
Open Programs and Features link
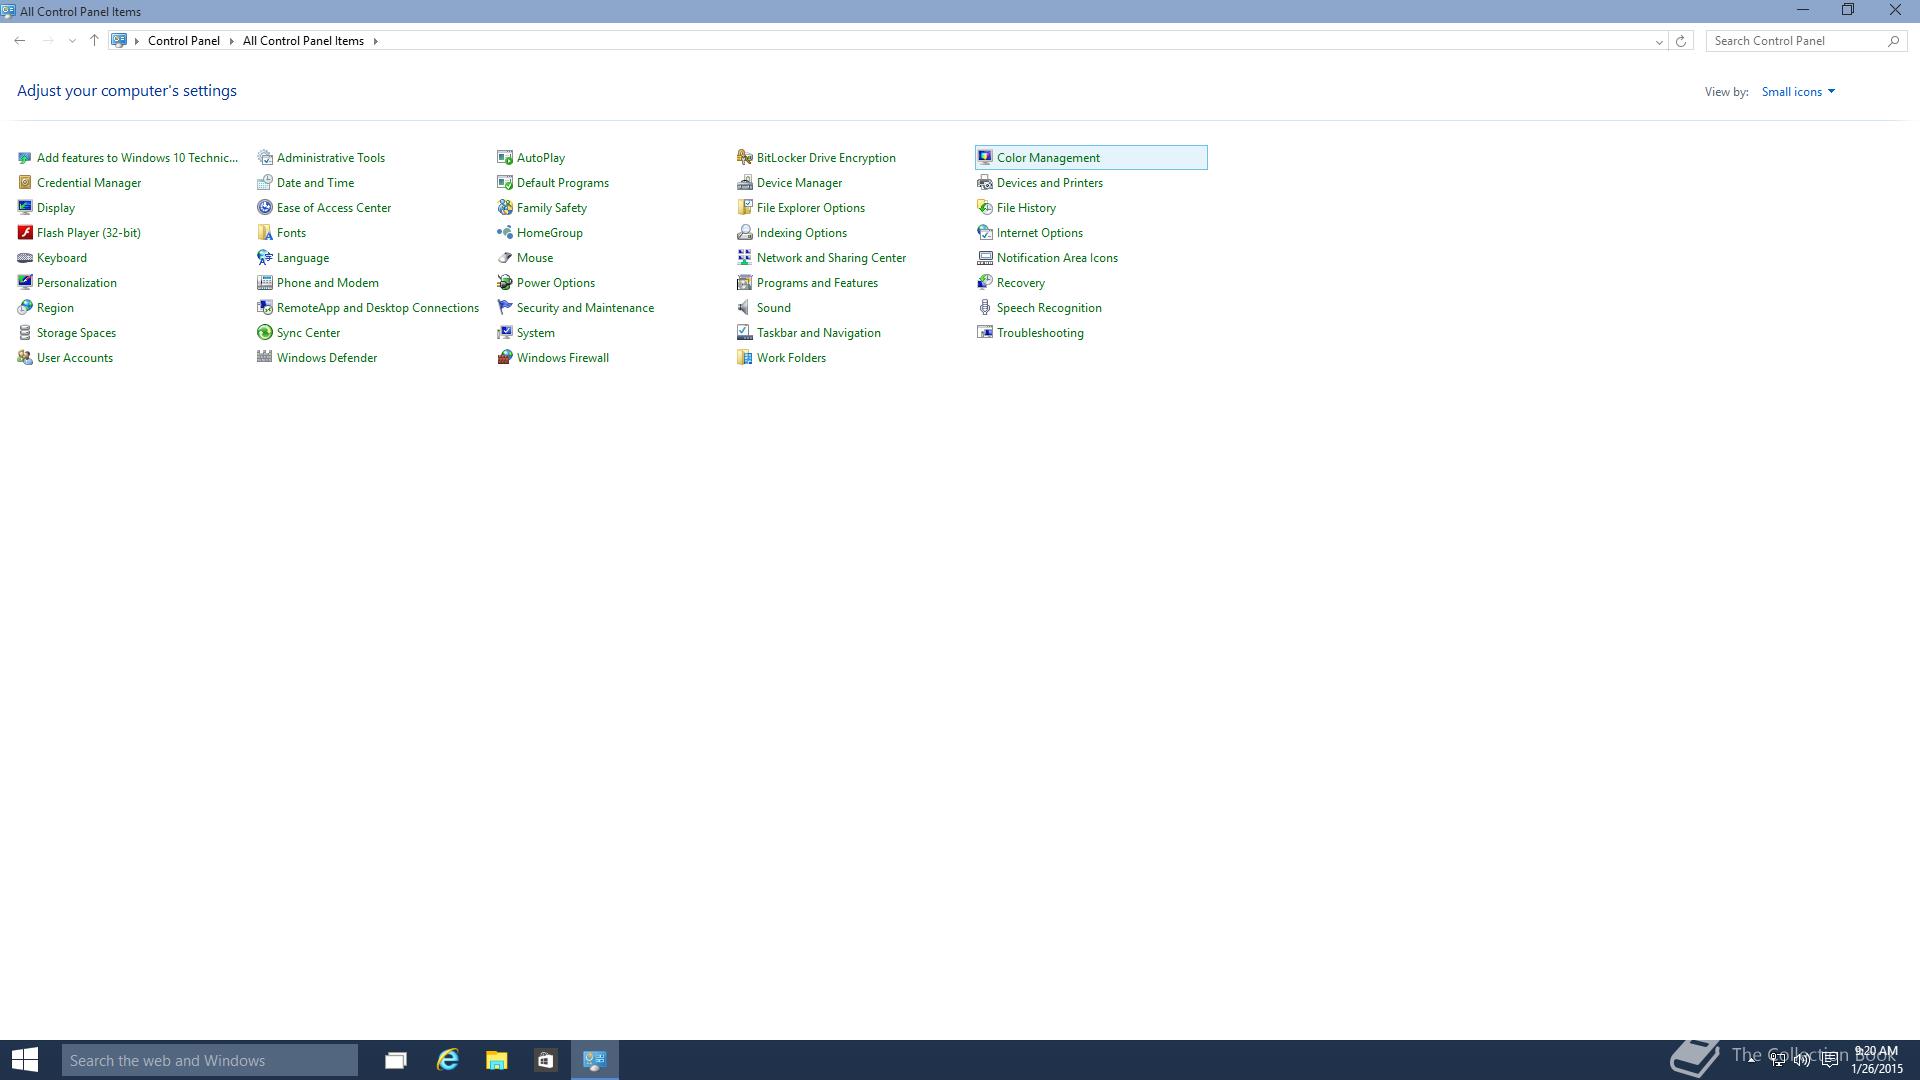click(817, 282)
